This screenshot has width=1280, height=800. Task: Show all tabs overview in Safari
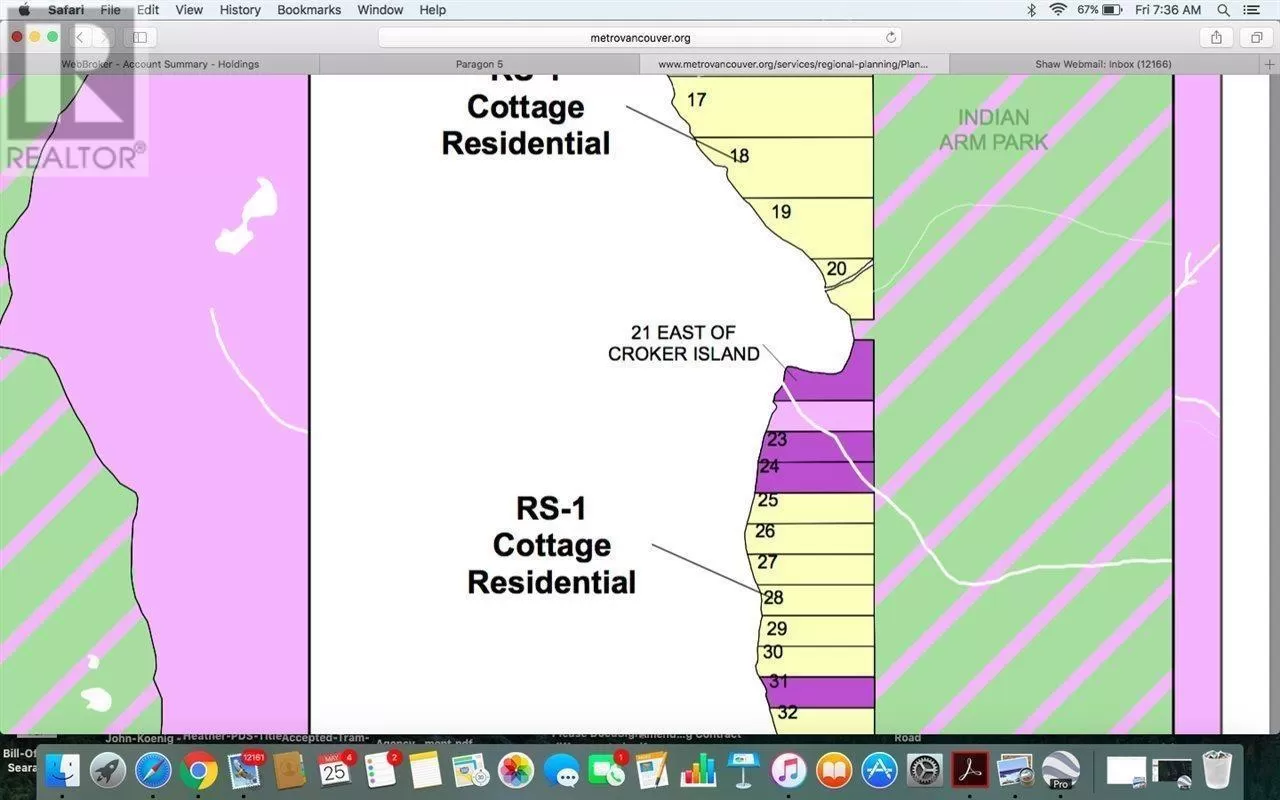tap(1255, 37)
